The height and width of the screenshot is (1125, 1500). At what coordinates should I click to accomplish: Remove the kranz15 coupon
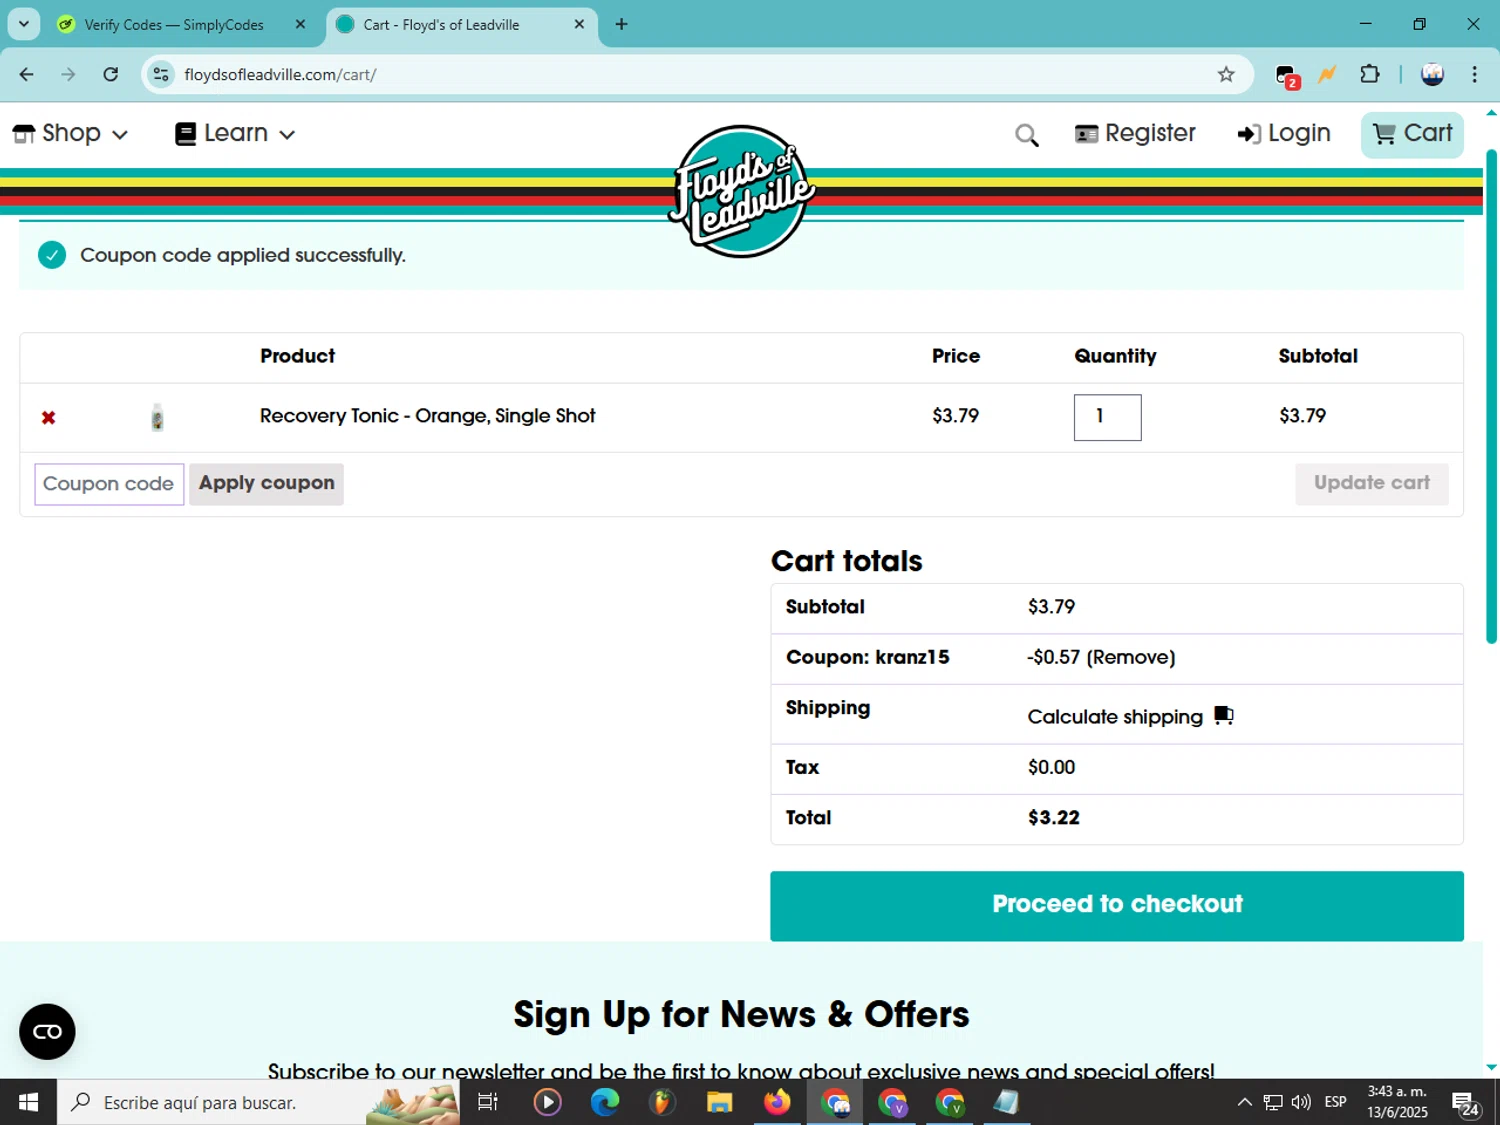[x=1131, y=658]
